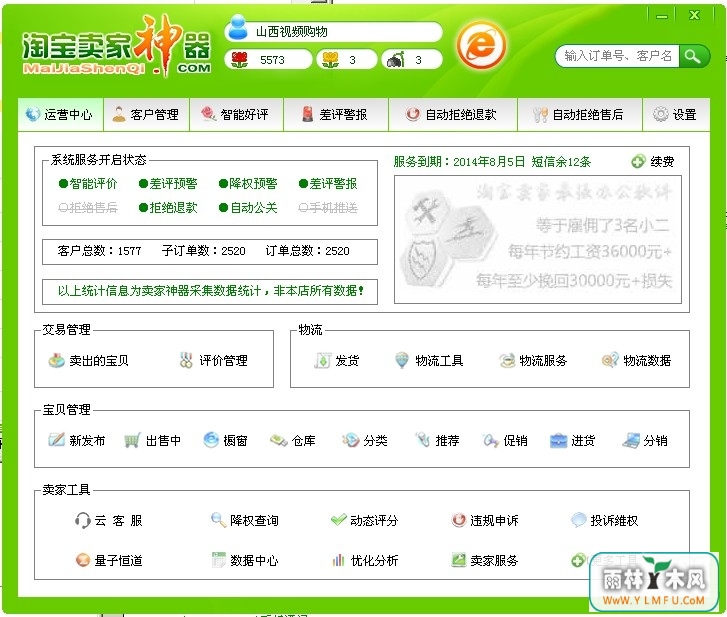Open the 自动拒绝售后 tab
This screenshot has width=727, height=617.
click(580, 114)
